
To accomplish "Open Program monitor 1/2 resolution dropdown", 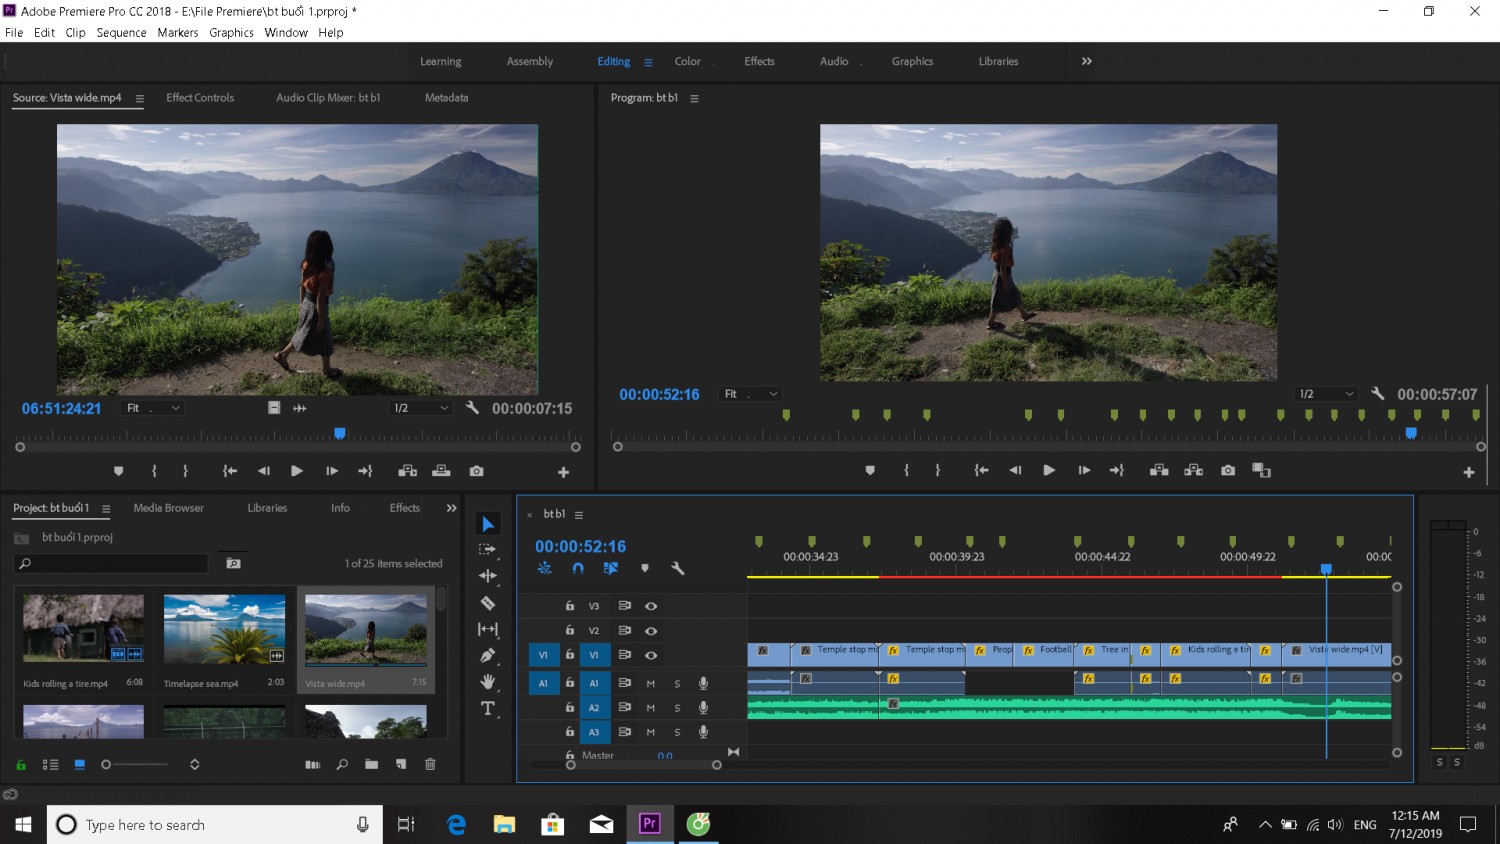I will tap(1326, 394).
